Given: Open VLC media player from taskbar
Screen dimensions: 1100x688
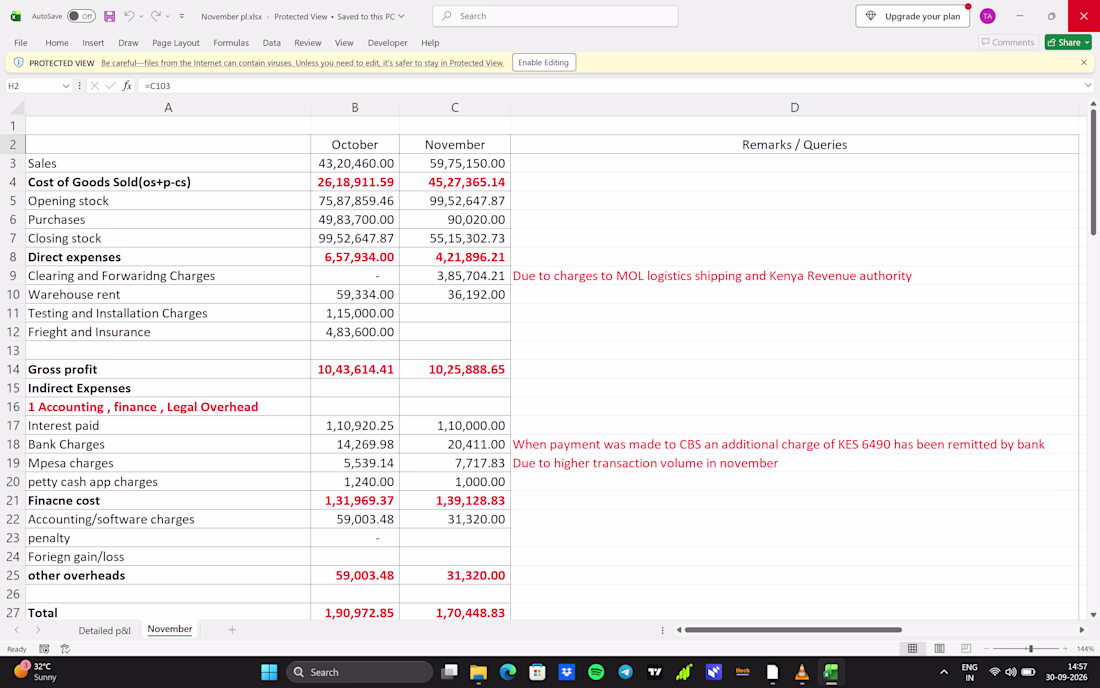Looking at the screenshot, I should click(801, 672).
